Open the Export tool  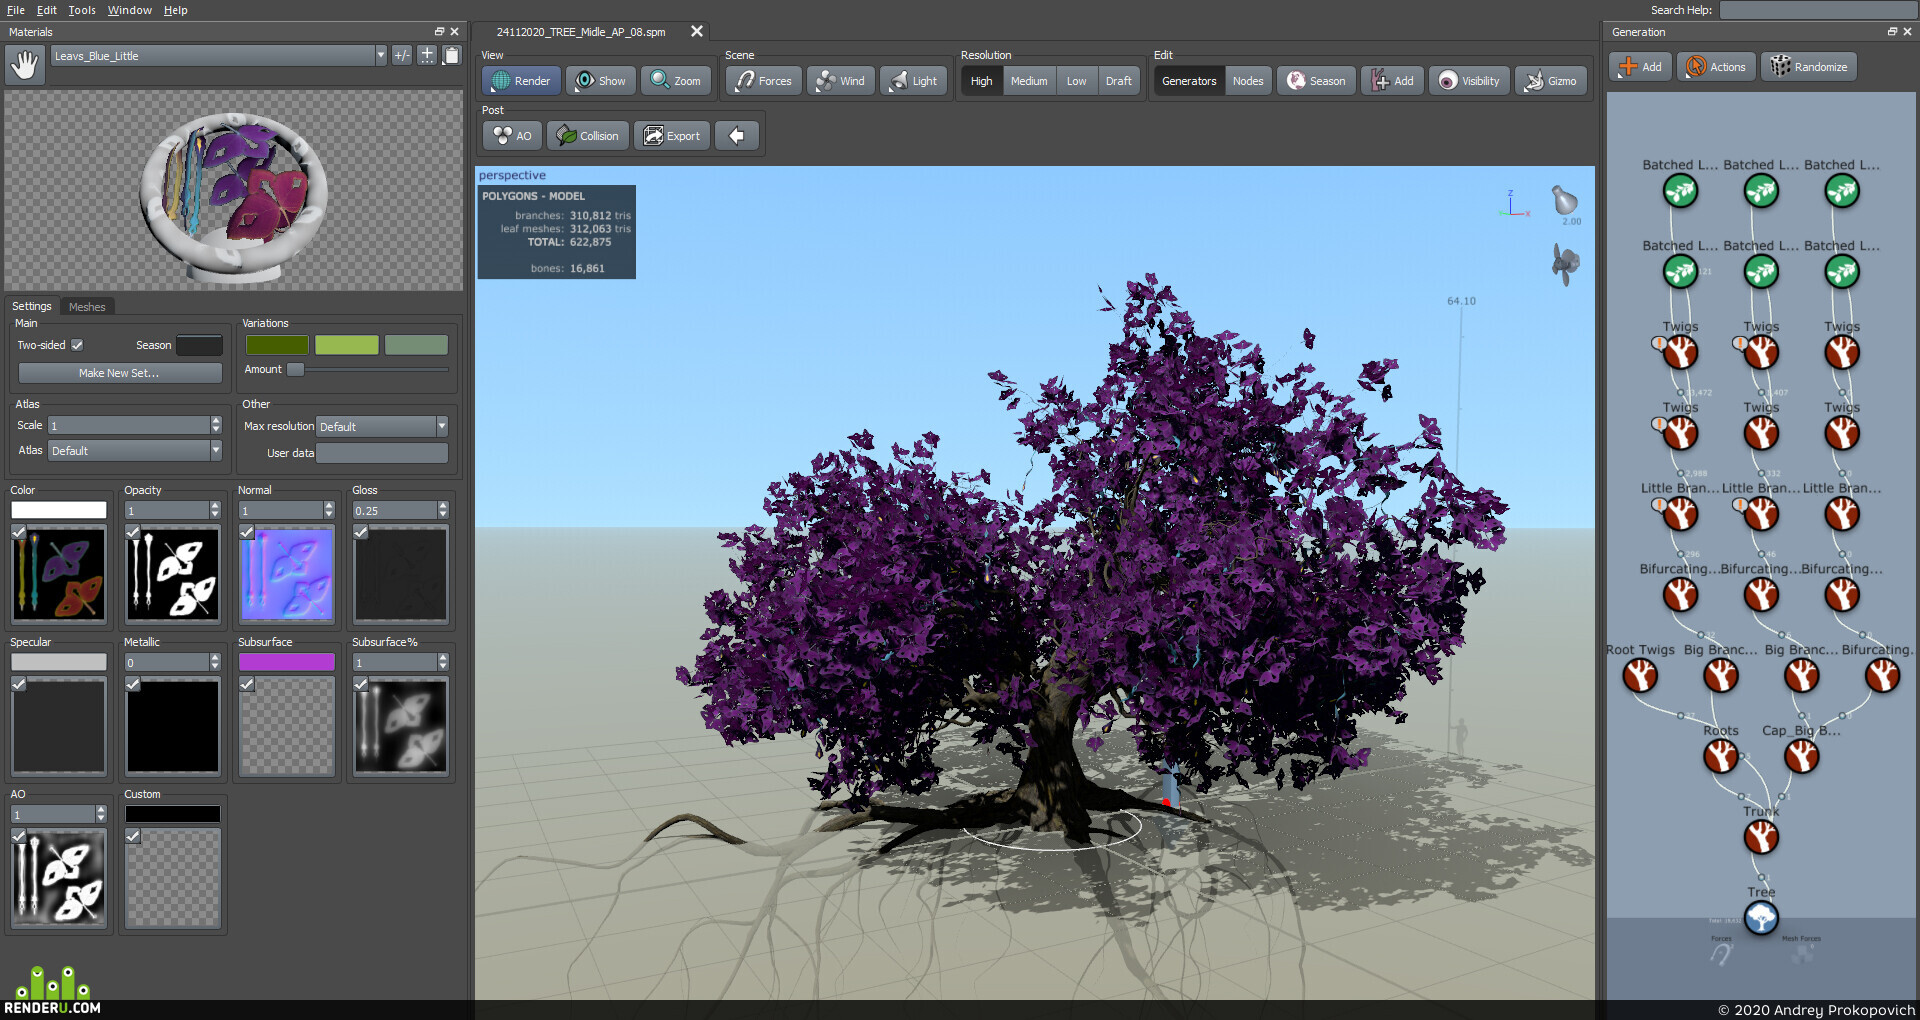[x=672, y=136]
